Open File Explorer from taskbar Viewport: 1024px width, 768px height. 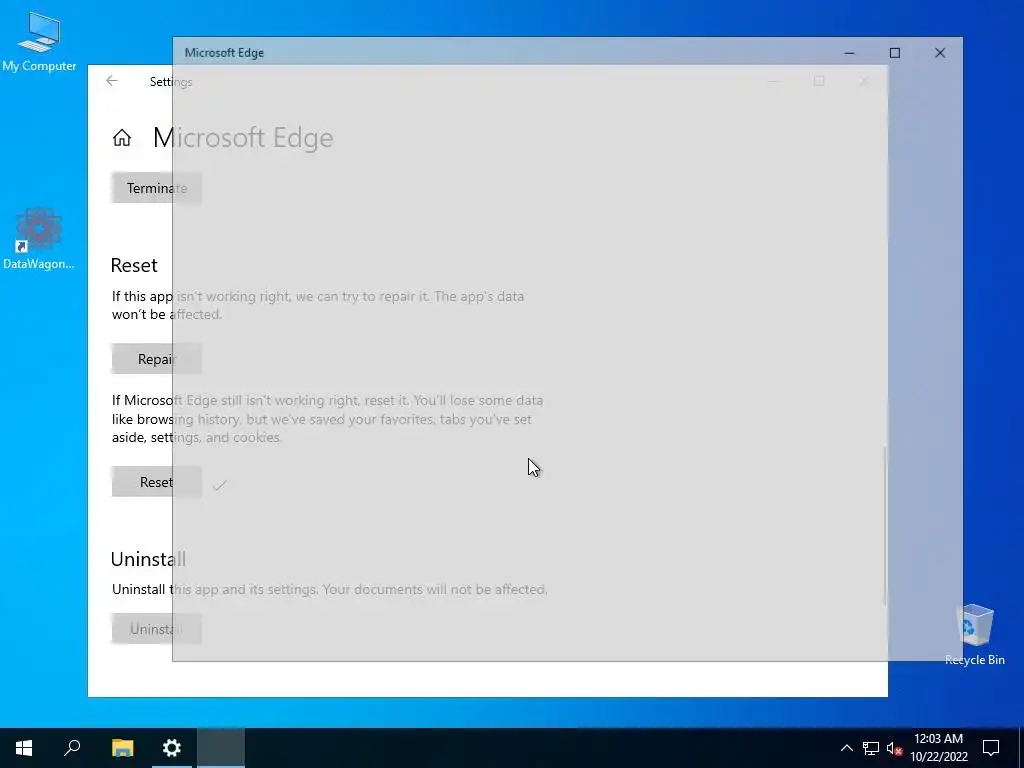point(122,748)
